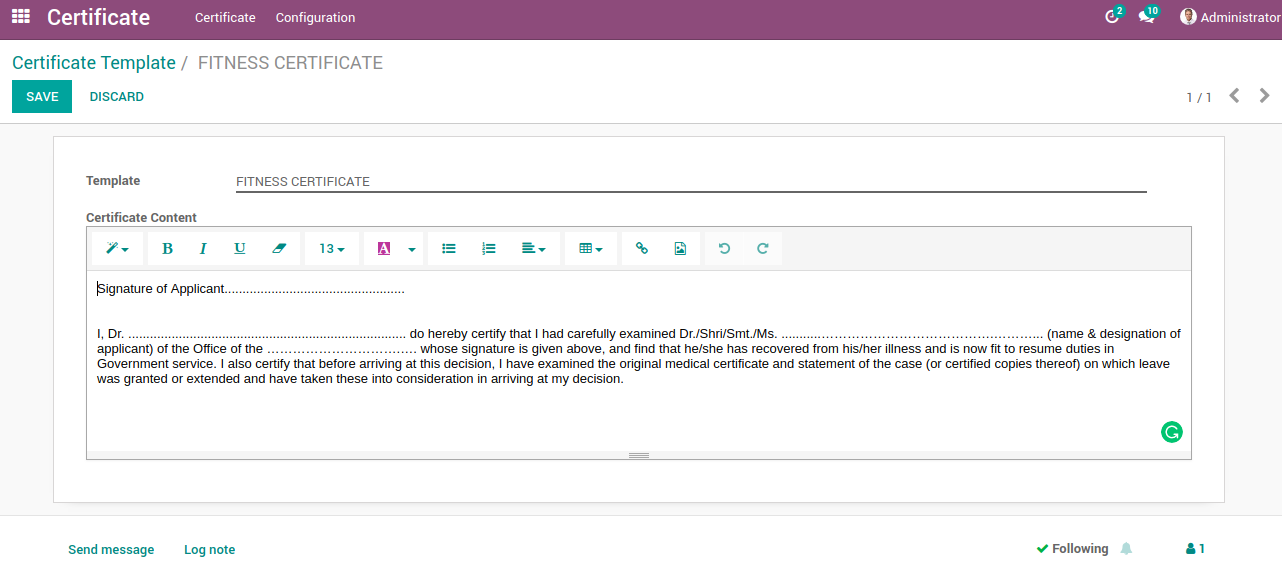
Task: Go back to Certificate Template breadcrumb
Action: (94, 63)
